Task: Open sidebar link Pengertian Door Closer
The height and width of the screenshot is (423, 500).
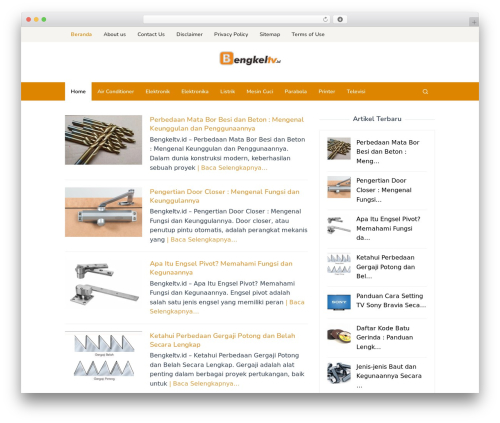Action: tap(384, 190)
